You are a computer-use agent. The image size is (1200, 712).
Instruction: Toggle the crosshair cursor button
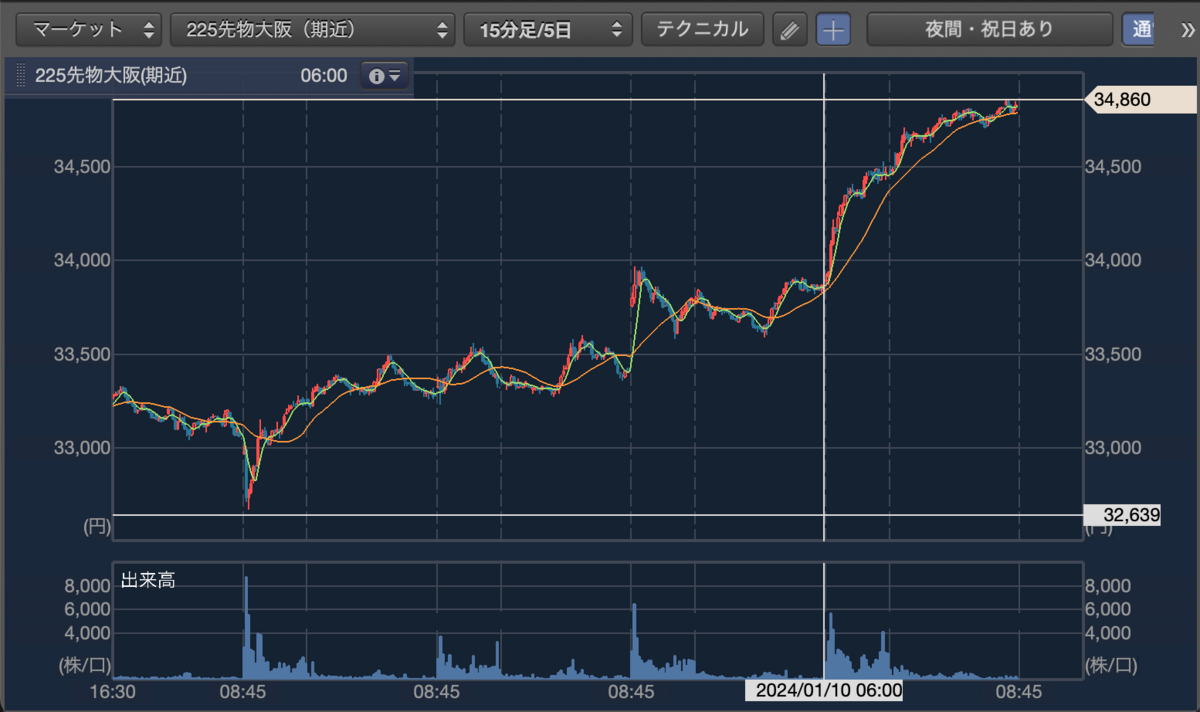click(x=834, y=30)
